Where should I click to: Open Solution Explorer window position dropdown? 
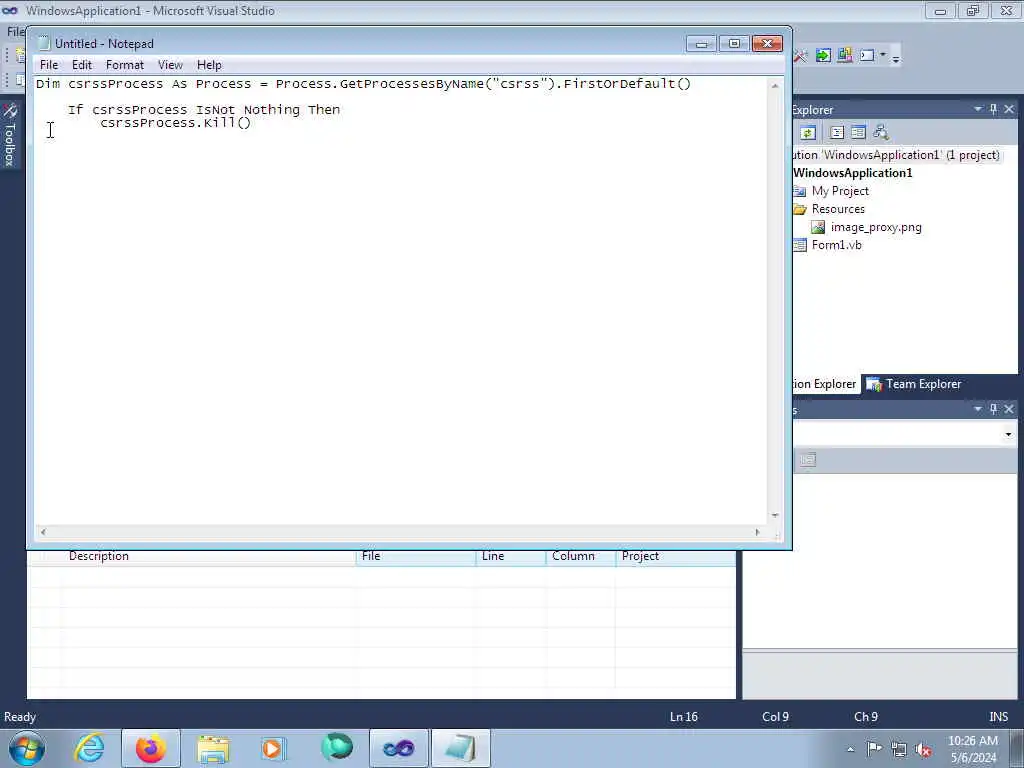[978, 109]
